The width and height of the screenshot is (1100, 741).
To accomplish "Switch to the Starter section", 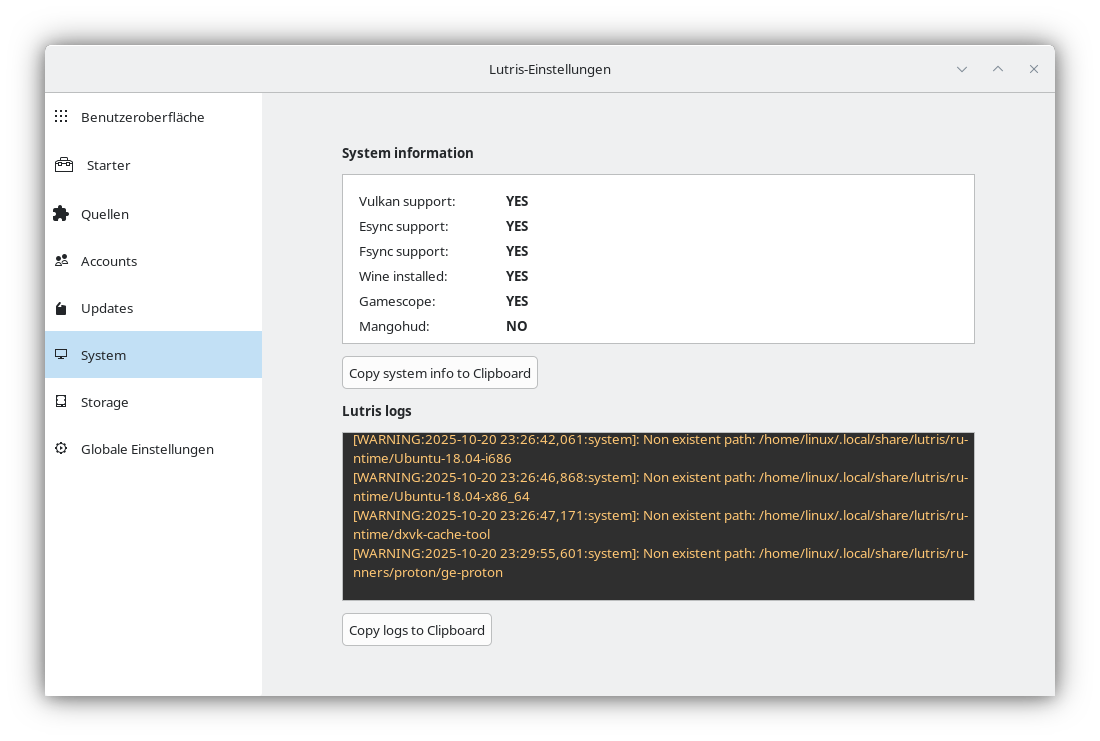I will tap(108, 165).
